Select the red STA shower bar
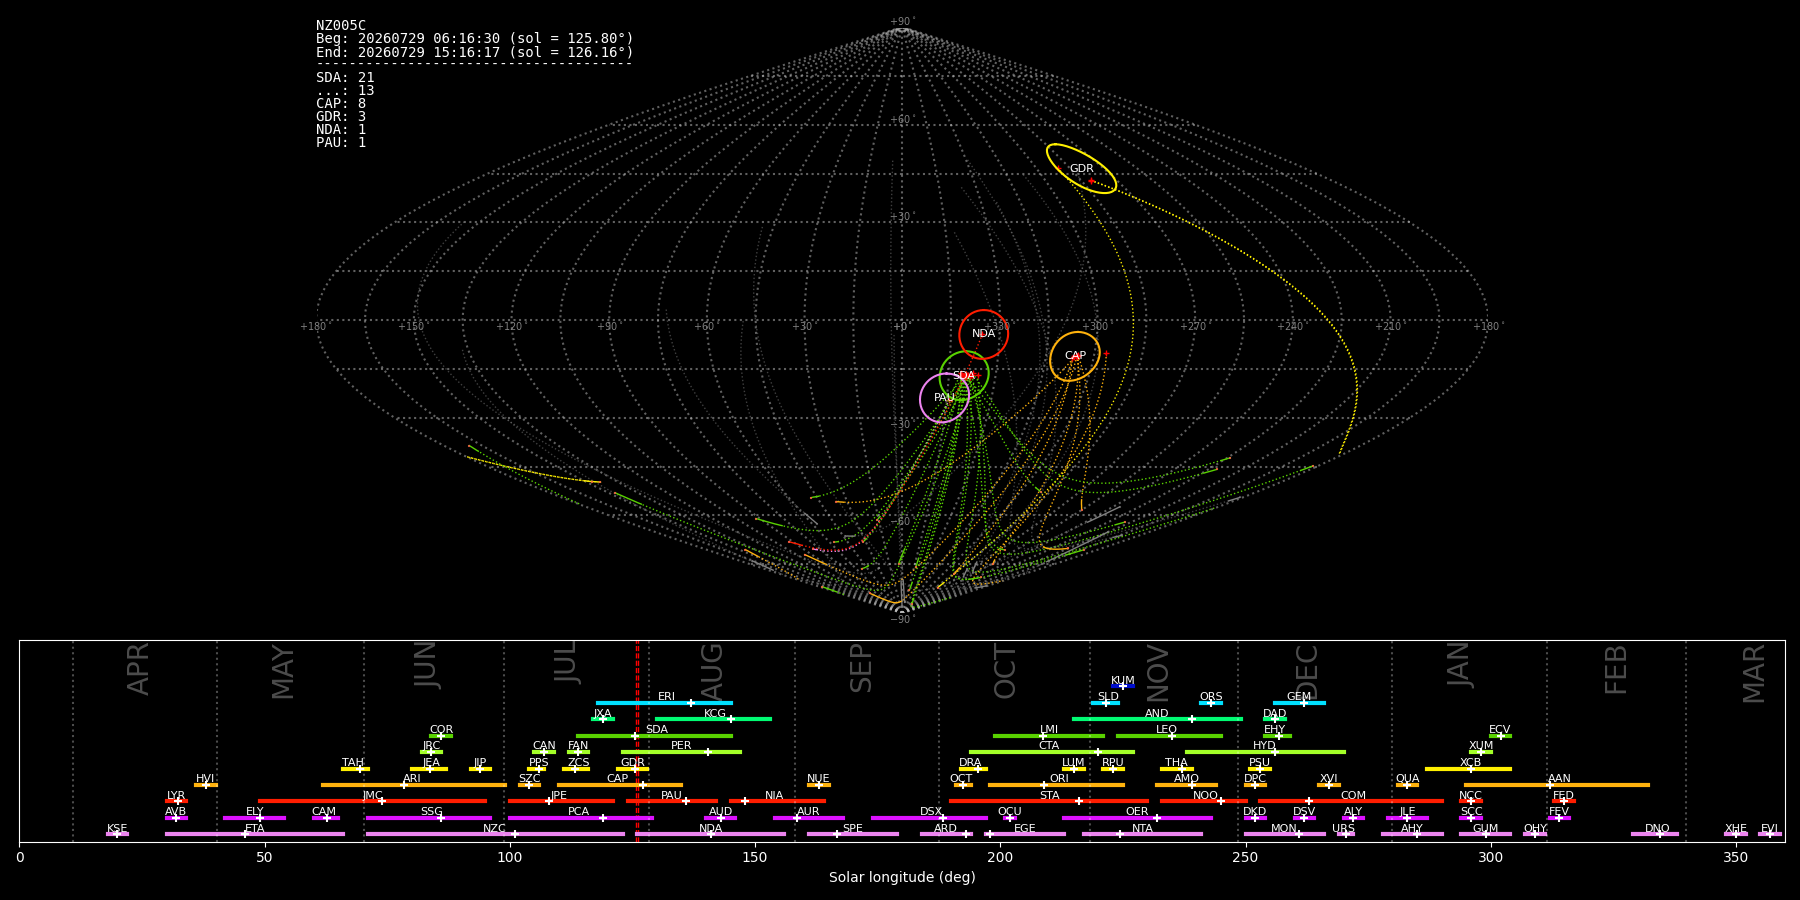1800x900 pixels. pos(1049,801)
